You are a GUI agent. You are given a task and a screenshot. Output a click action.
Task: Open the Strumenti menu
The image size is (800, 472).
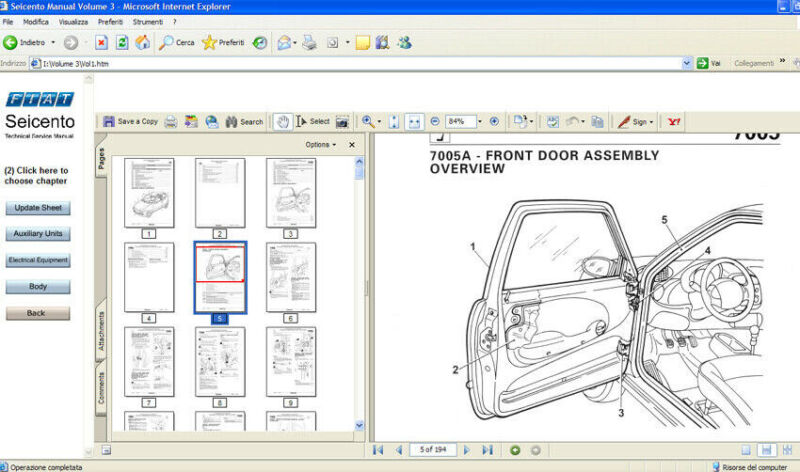(x=147, y=21)
